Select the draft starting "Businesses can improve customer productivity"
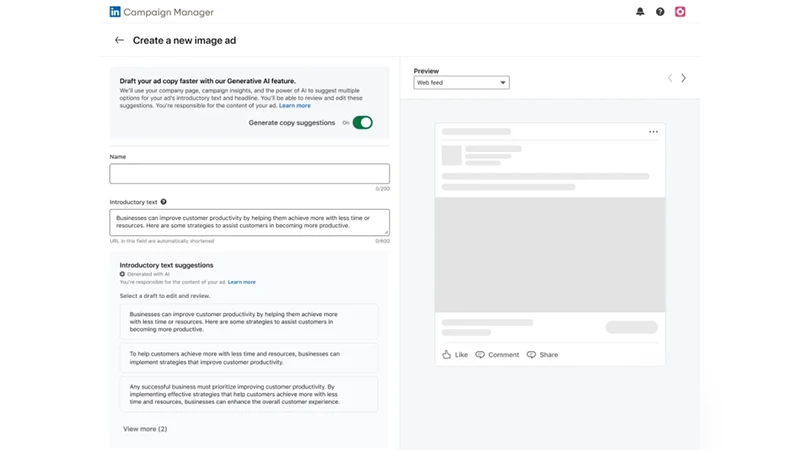Image resolution: width=800 pixels, height=450 pixels. [249, 321]
